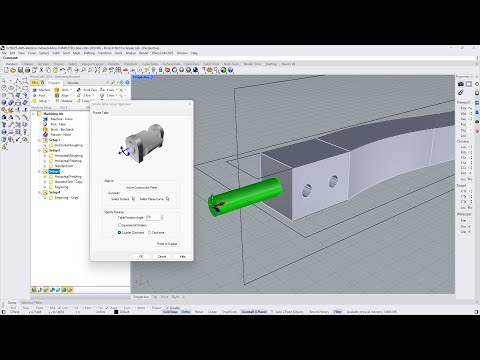
Task: Click the blue help icon in the RhinoCAM browser header
Action: click(127, 82)
